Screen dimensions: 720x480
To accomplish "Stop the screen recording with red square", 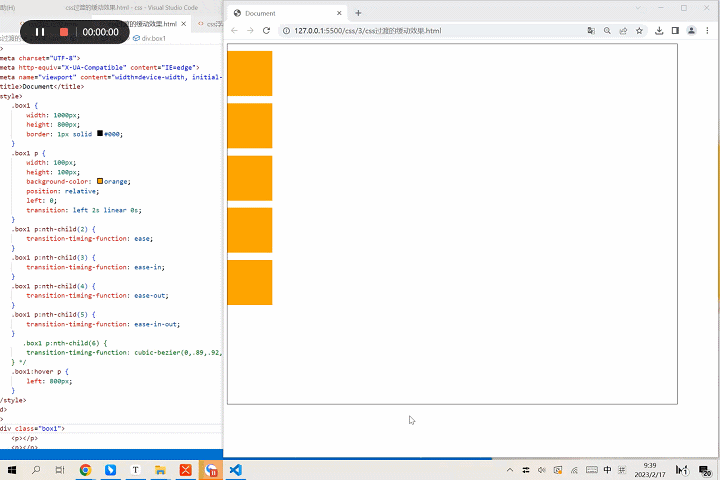I will (64, 32).
